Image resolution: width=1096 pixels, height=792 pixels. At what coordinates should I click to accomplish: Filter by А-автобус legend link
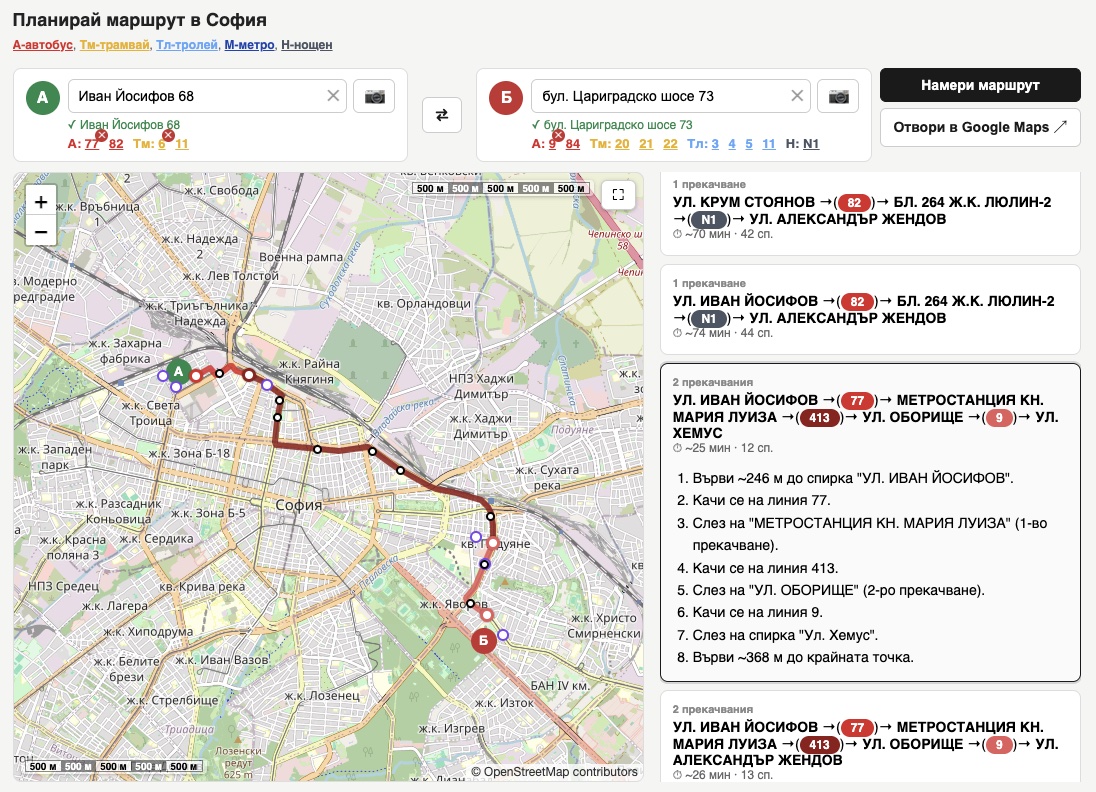[x=43, y=45]
